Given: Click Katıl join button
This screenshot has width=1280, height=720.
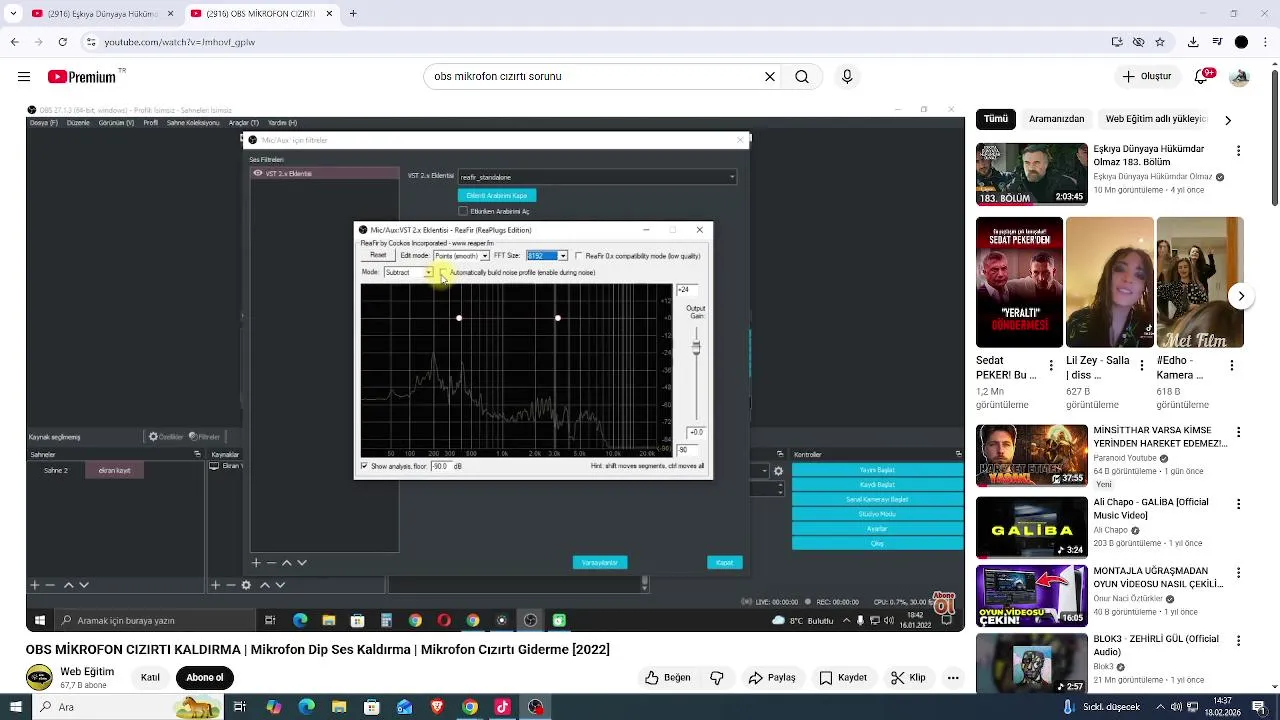Looking at the screenshot, I should tap(150, 678).
